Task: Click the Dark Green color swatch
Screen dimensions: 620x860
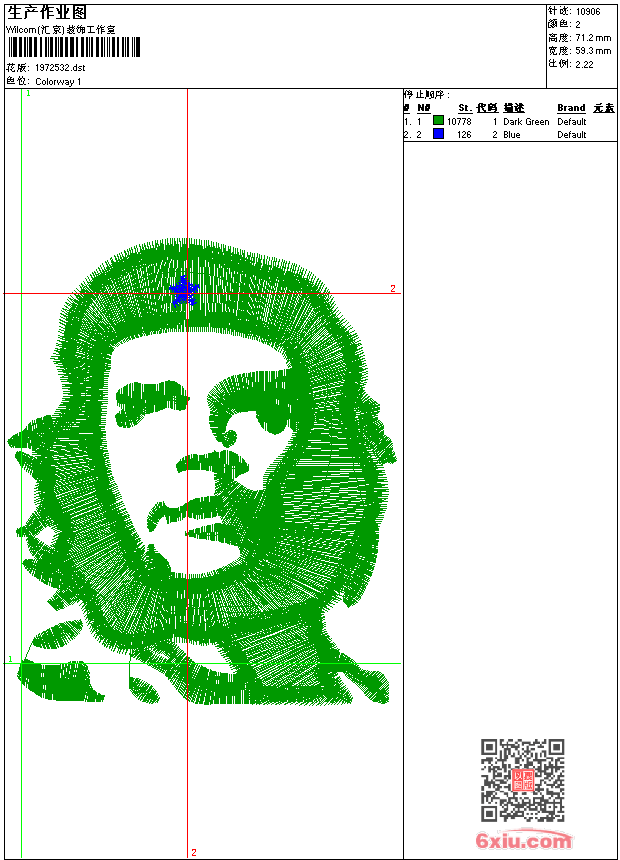Action: pyautogui.click(x=438, y=120)
